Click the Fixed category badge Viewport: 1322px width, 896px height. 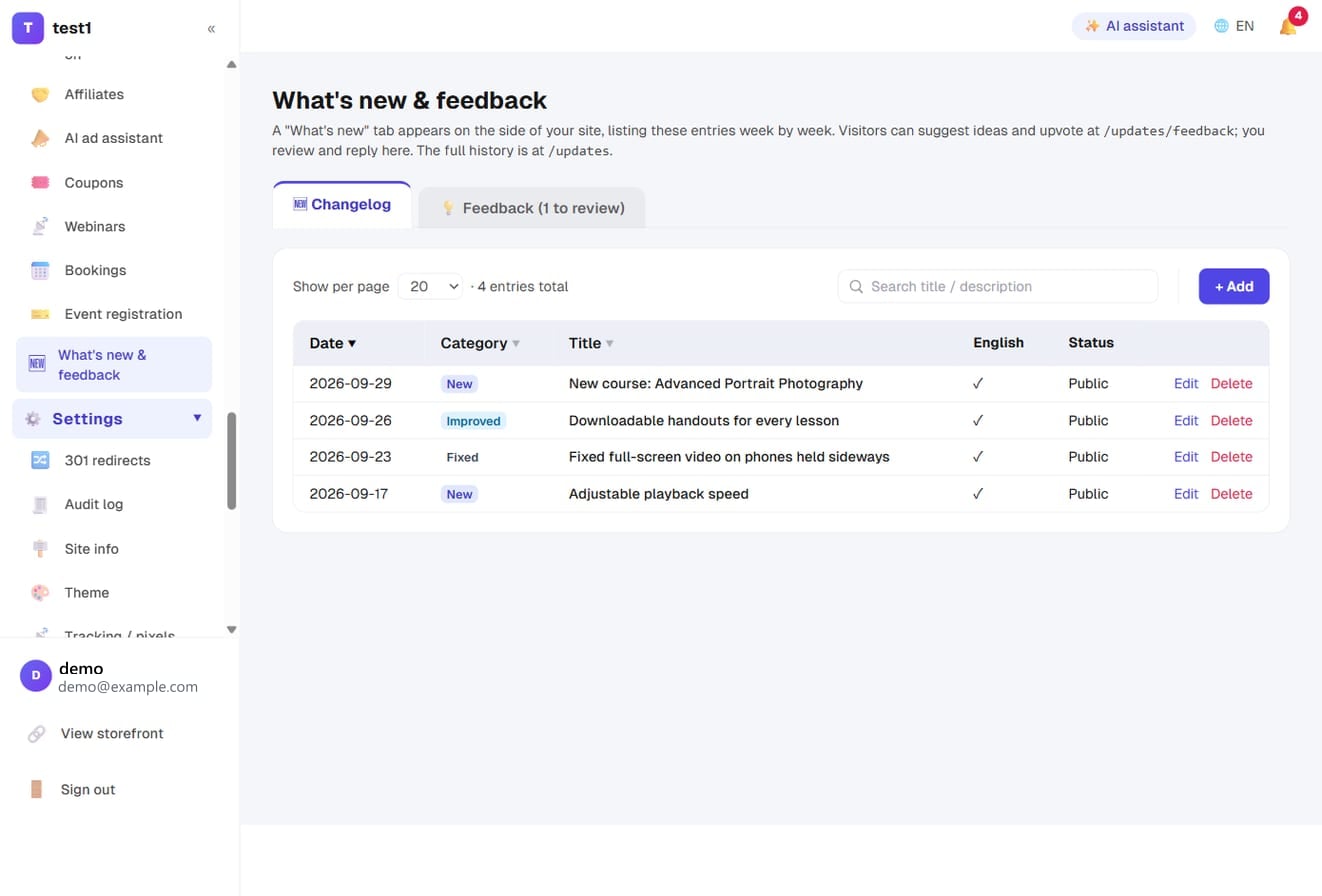point(462,457)
